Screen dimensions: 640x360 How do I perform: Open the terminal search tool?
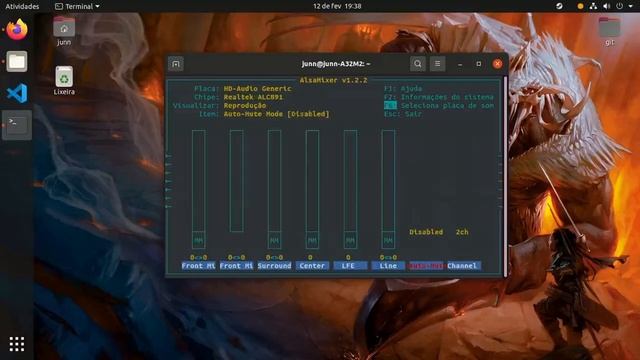pyautogui.click(x=418, y=64)
